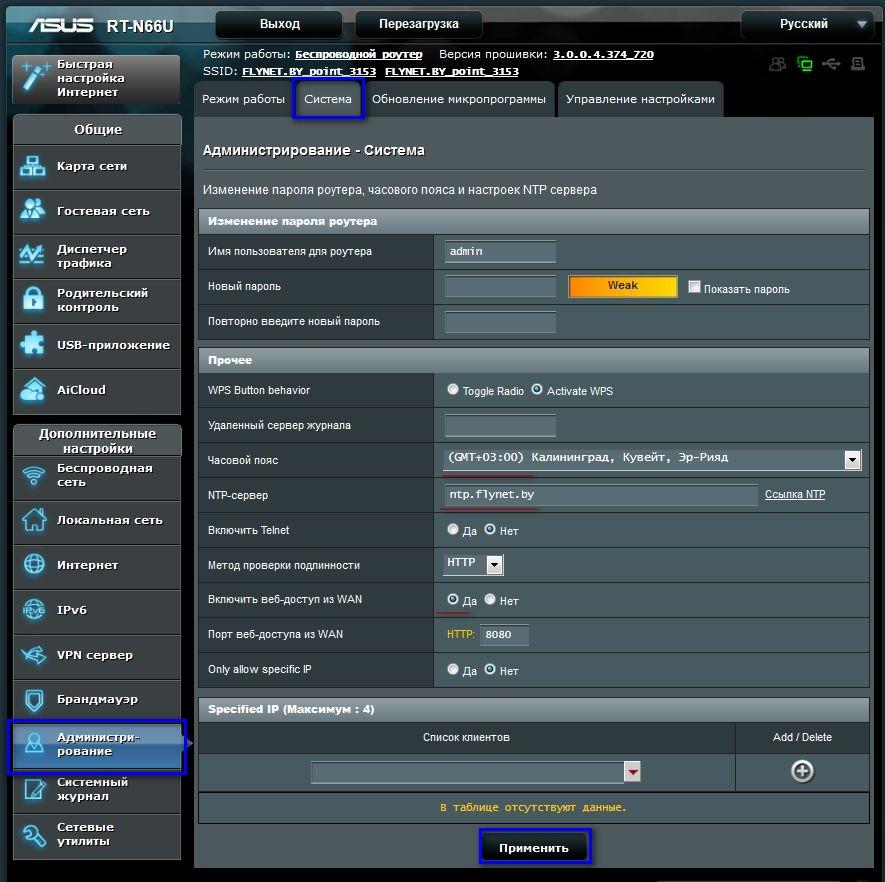Open Карта сети network map icon
Screen dimensions: 885x882
click(33, 166)
